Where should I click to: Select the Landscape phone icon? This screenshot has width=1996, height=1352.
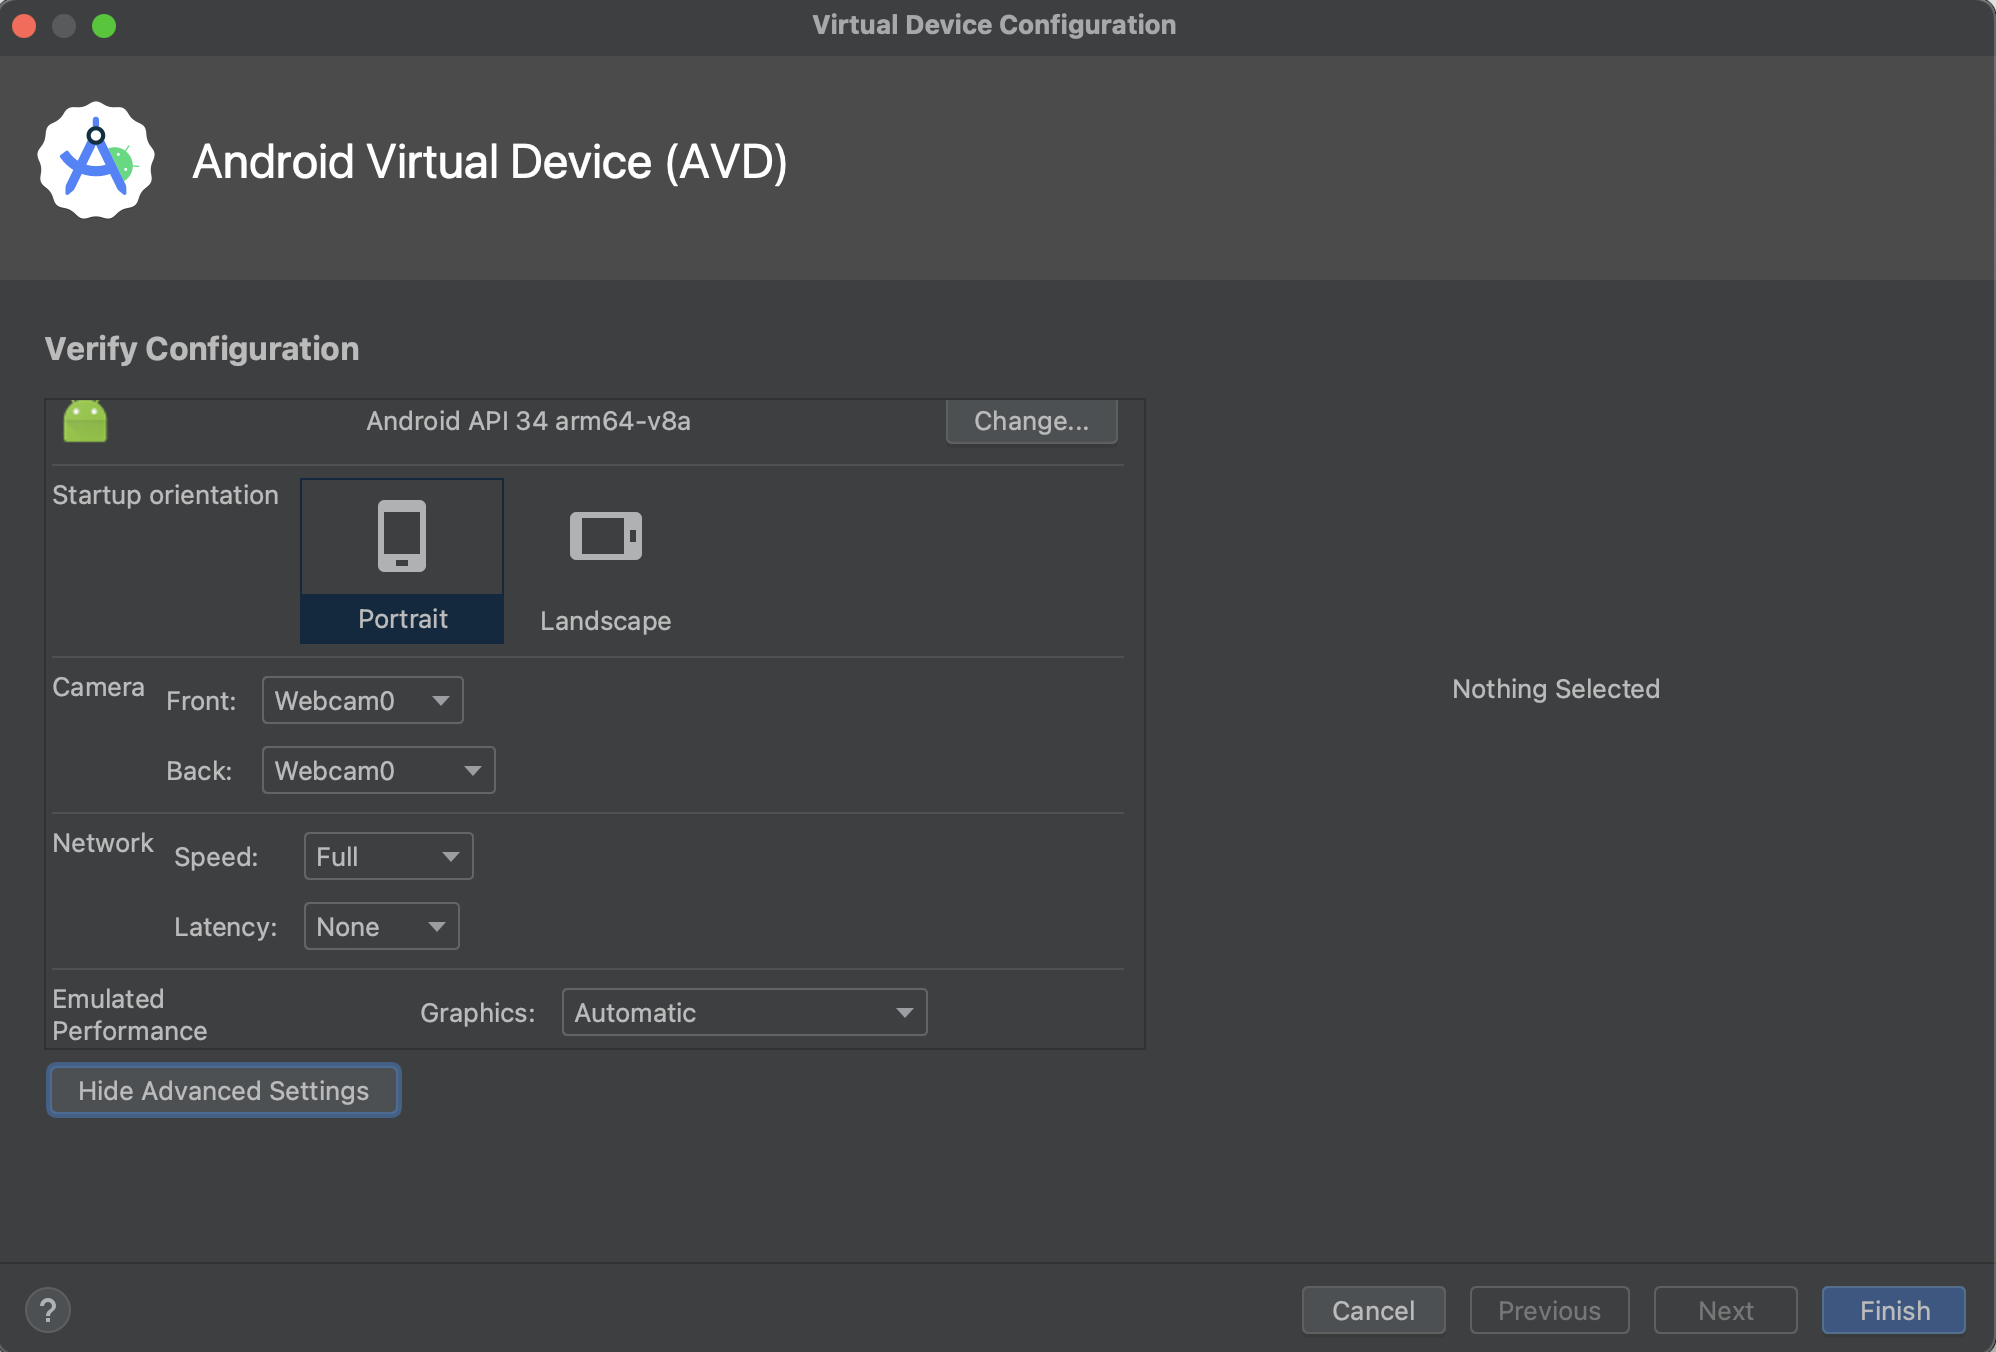(605, 536)
